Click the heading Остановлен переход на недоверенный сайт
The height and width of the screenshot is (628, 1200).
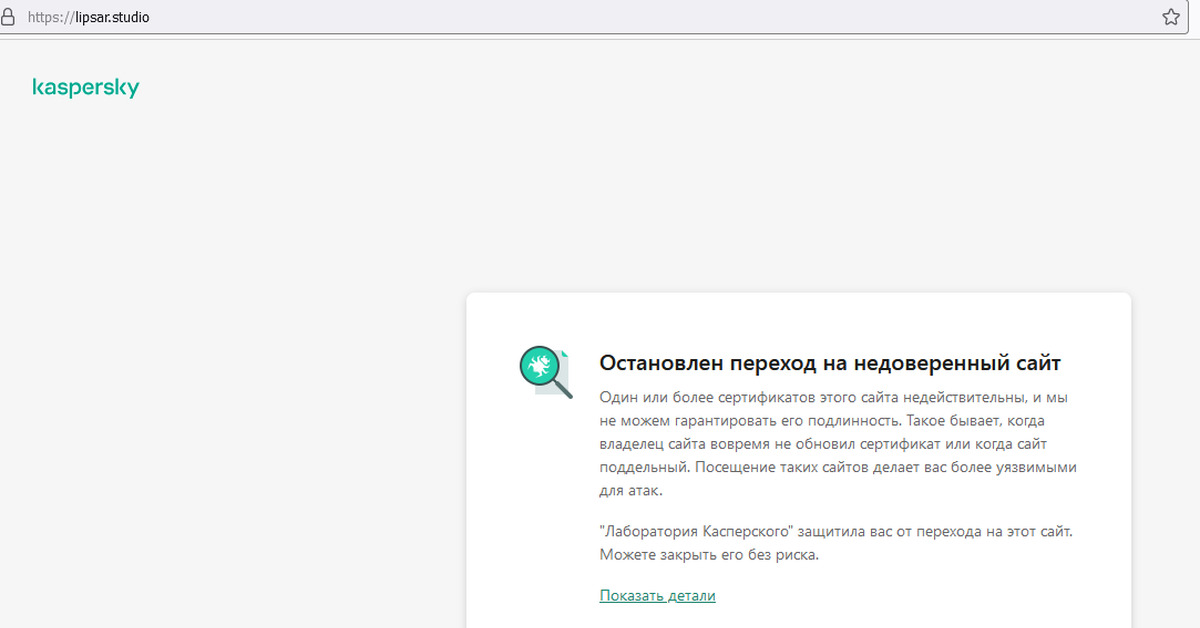(829, 362)
